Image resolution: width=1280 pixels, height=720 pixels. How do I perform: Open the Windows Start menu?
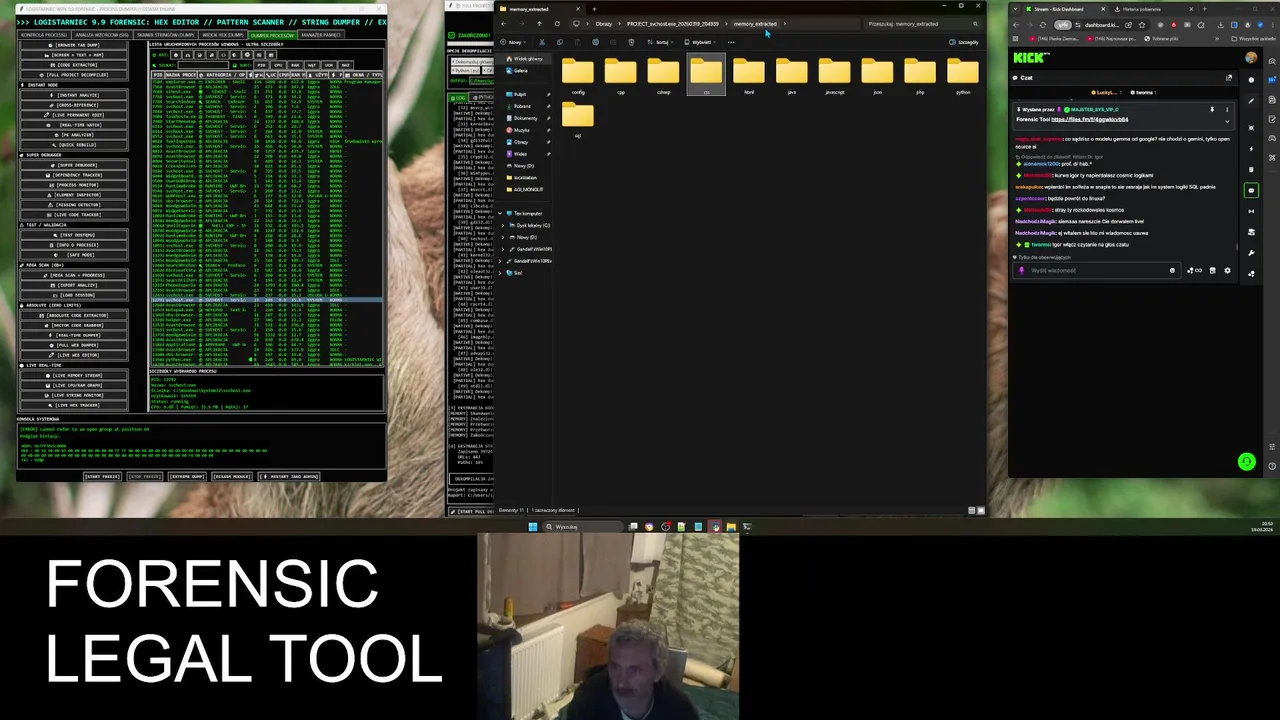[533, 527]
